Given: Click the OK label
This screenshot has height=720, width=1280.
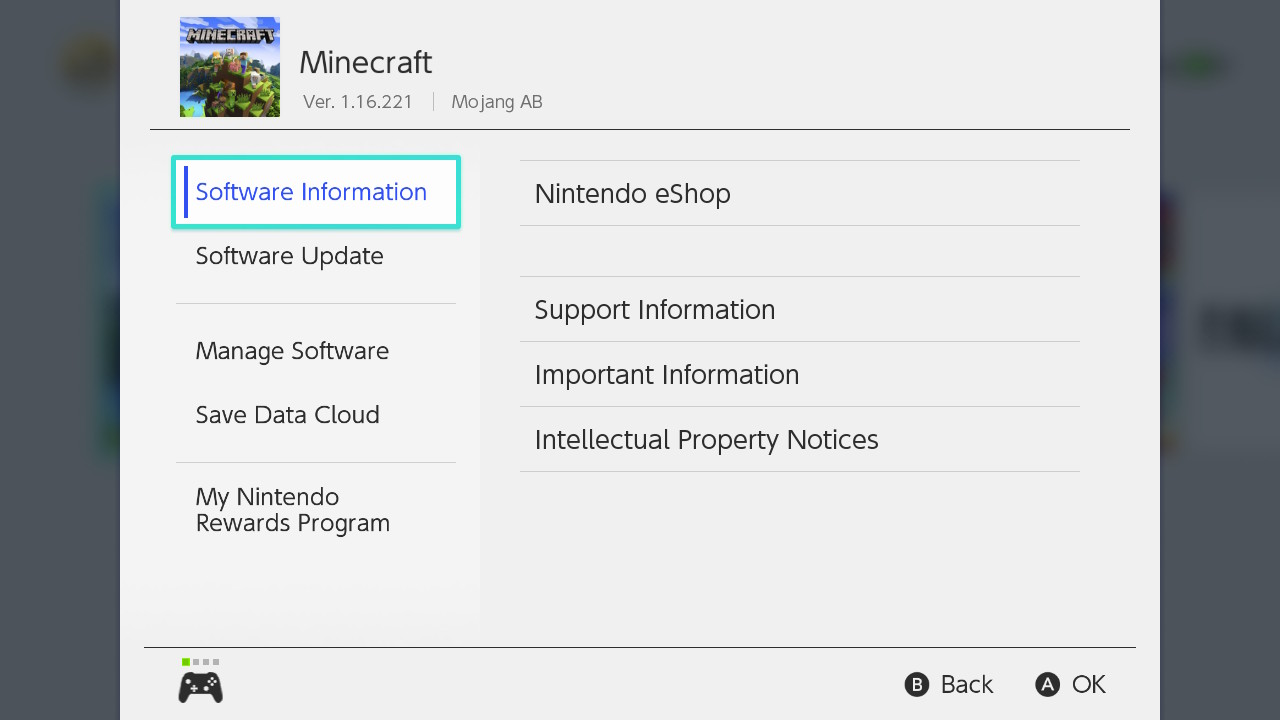Looking at the screenshot, I should [1088, 685].
